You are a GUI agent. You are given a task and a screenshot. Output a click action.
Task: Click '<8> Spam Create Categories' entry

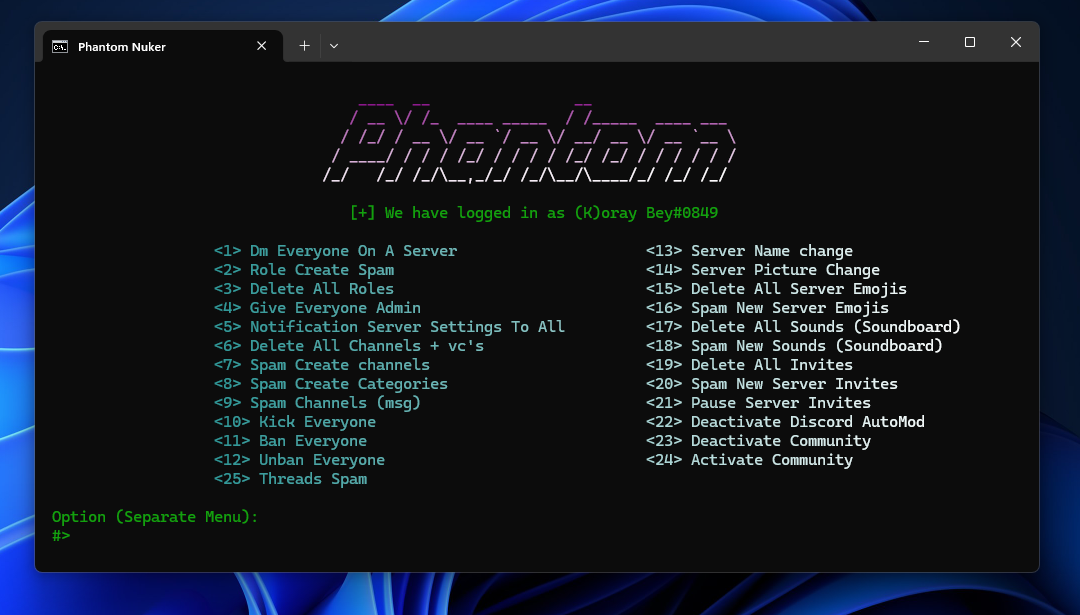pyautogui.click(x=331, y=384)
